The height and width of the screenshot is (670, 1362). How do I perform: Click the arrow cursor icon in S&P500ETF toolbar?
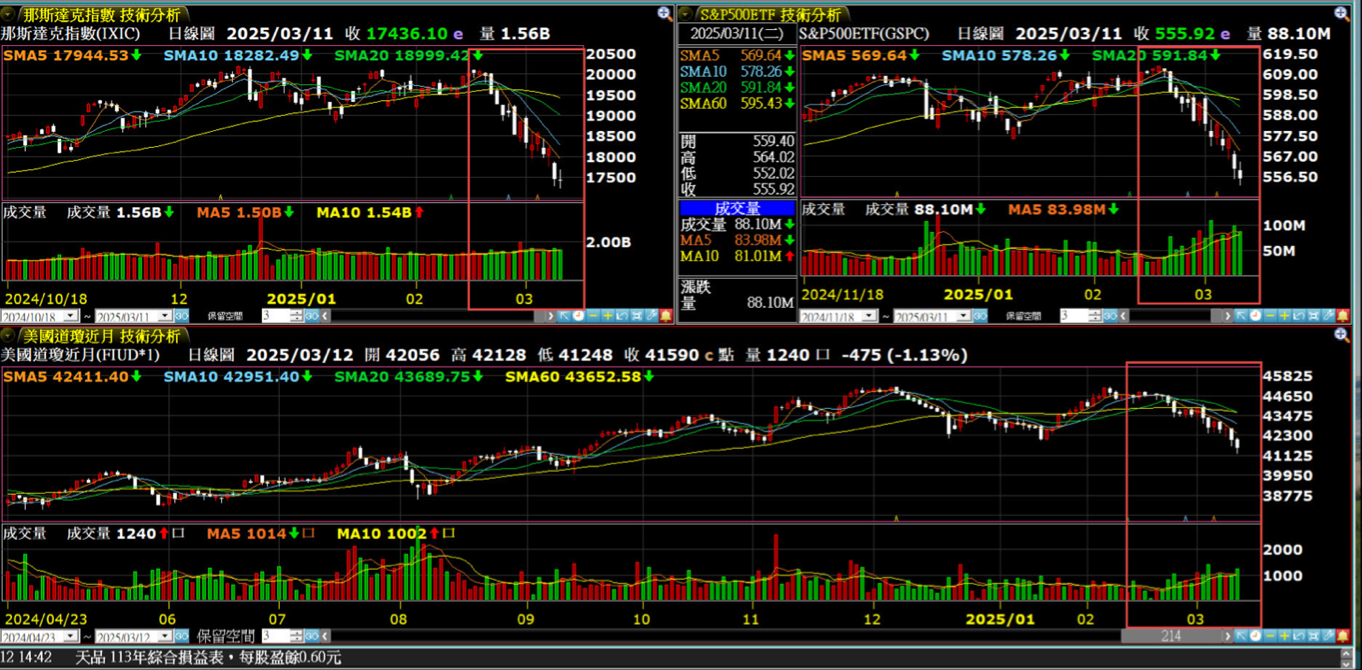(1241, 316)
